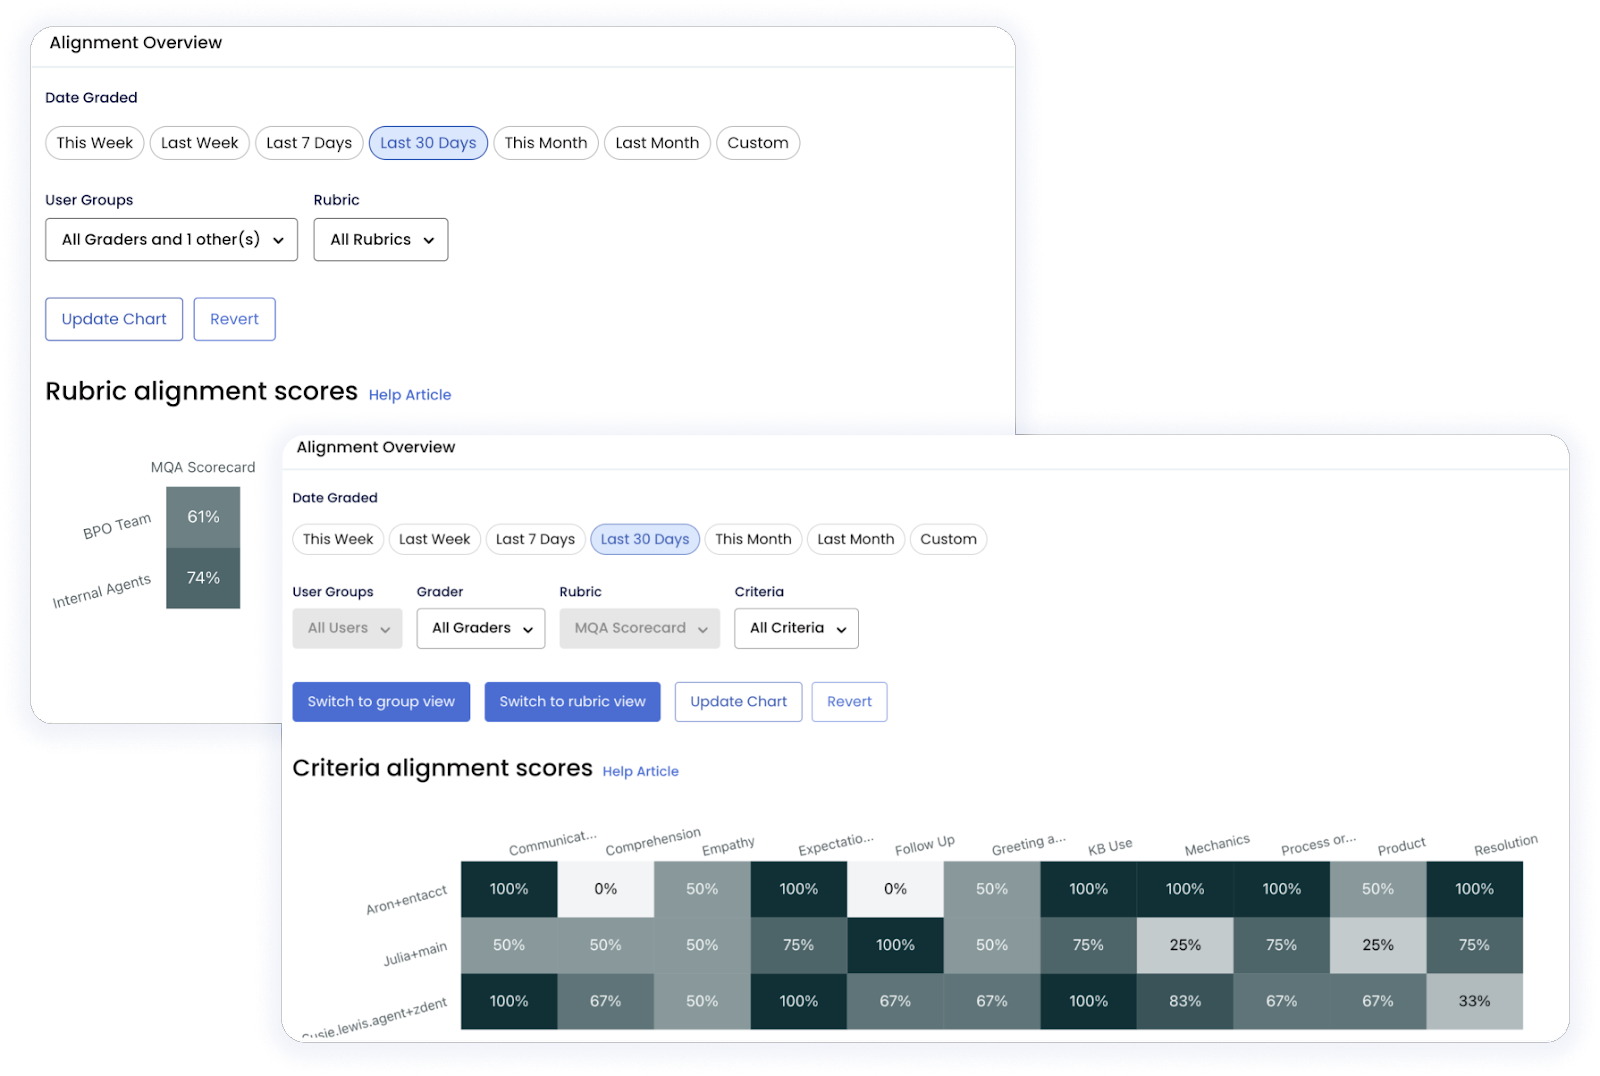
Task: Click "Switch to group view"
Action: click(x=381, y=701)
